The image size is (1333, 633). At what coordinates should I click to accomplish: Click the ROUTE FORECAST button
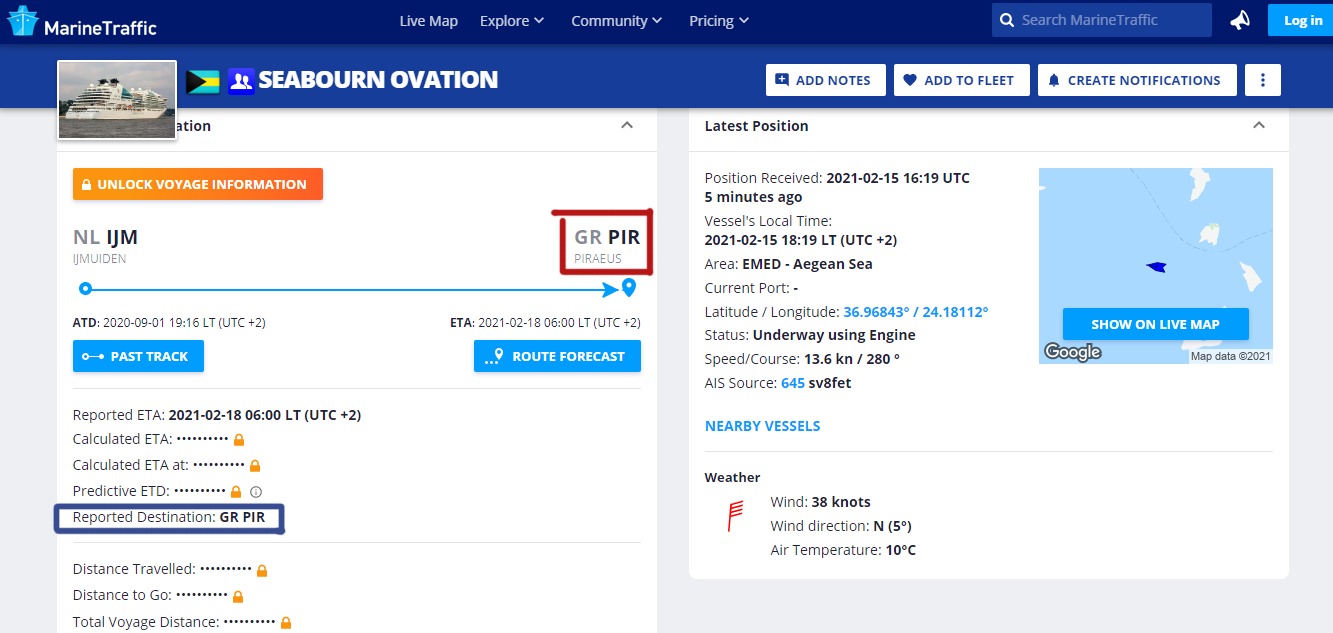(x=557, y=356)
